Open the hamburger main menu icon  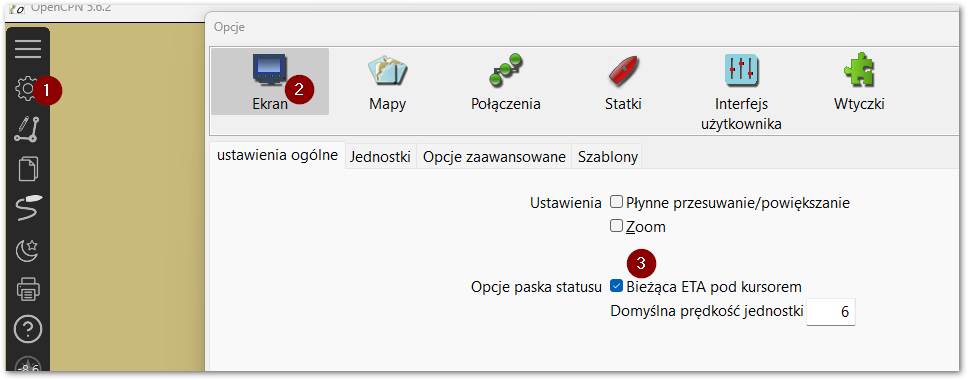pyautogui.click(x=28, y=49)
